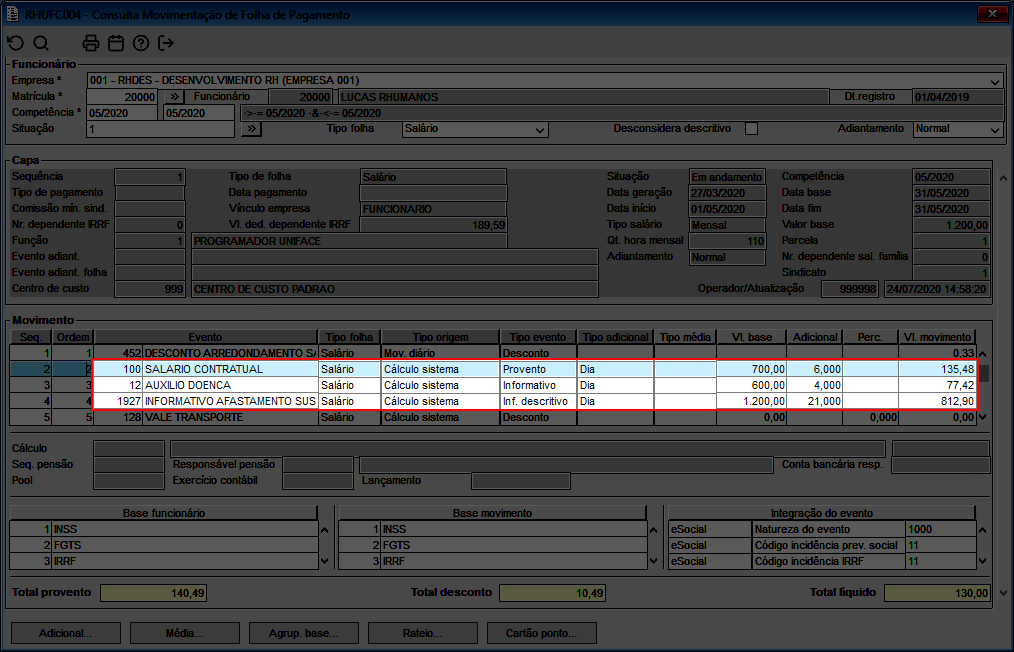The image size is (1014, 652).
Task: Click Total desconto field 10,49
Action: point(552,593)
